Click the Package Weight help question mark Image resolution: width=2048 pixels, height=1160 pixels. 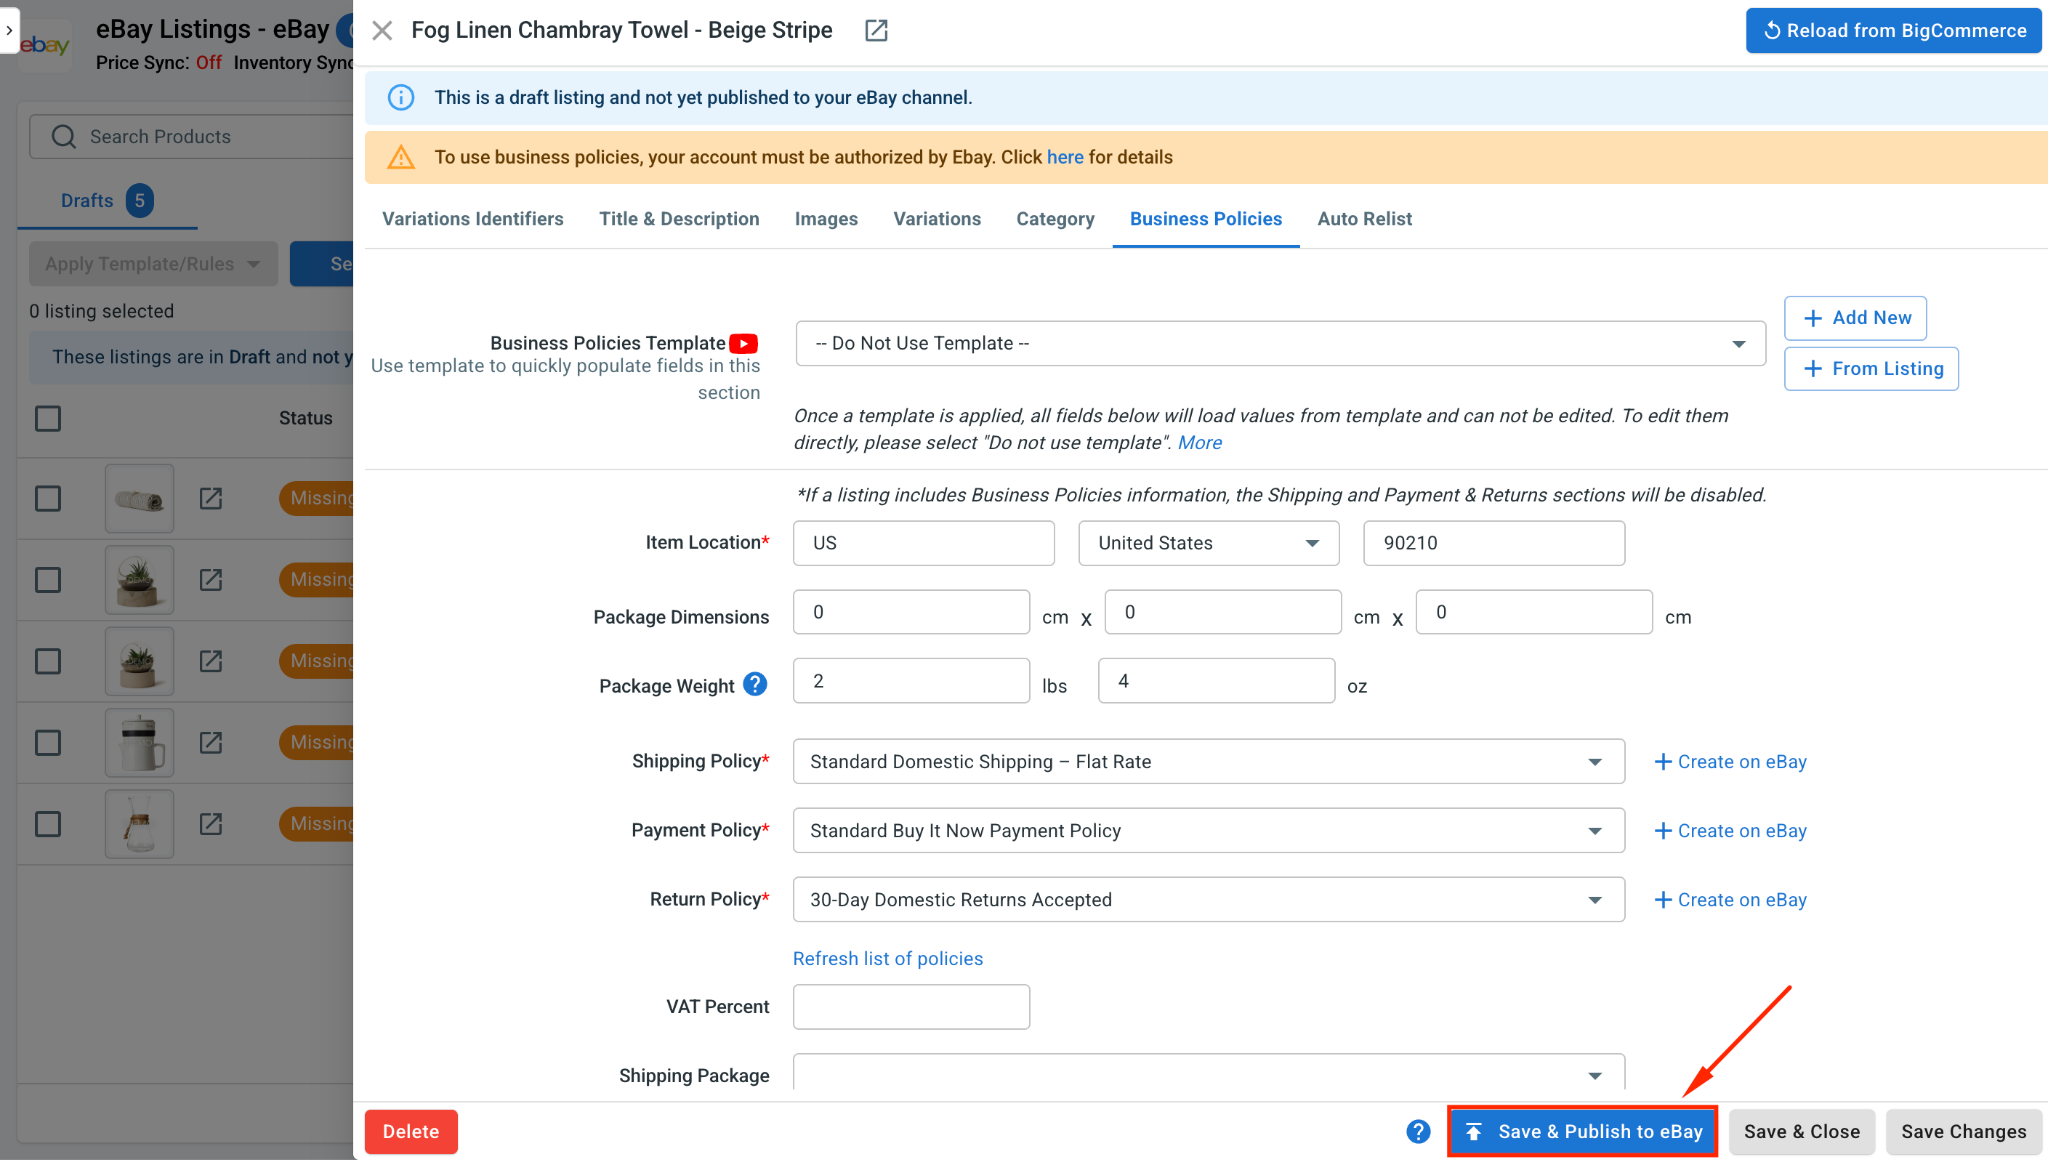point(756,684)
